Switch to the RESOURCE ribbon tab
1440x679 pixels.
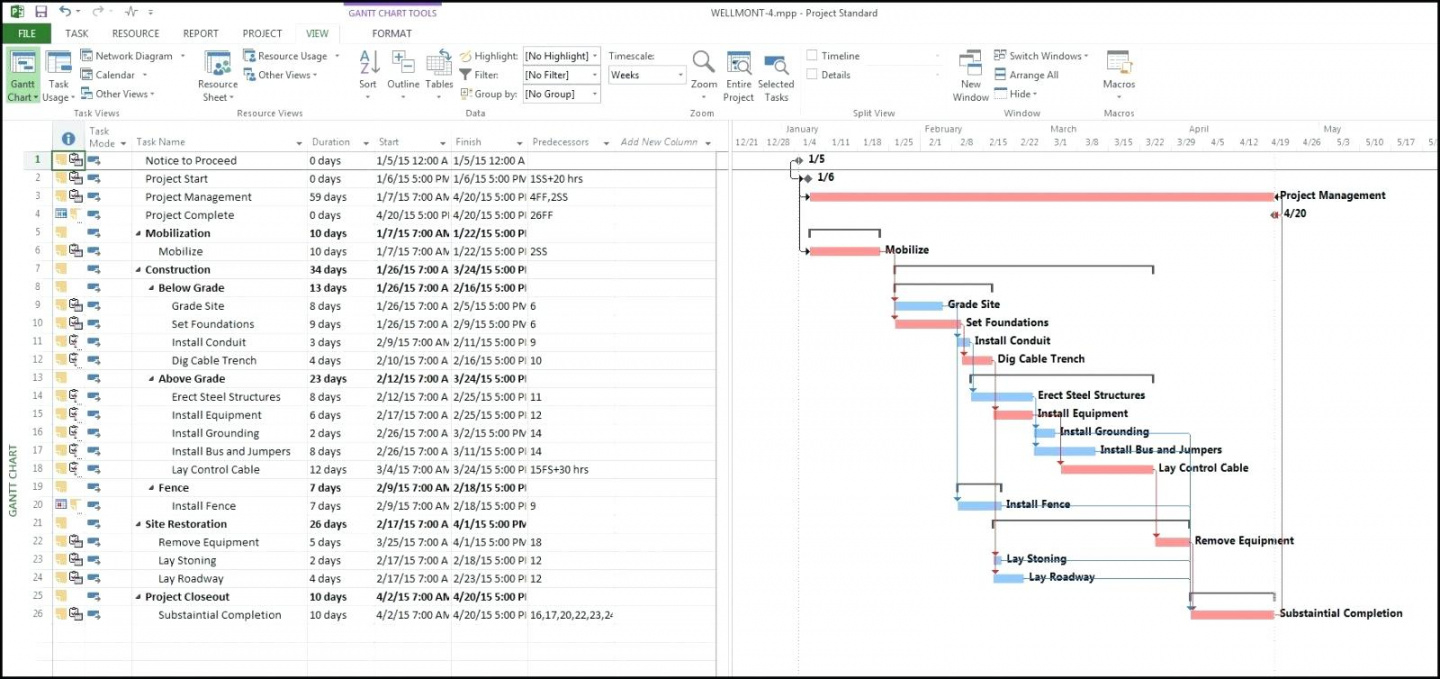(135, 33)
